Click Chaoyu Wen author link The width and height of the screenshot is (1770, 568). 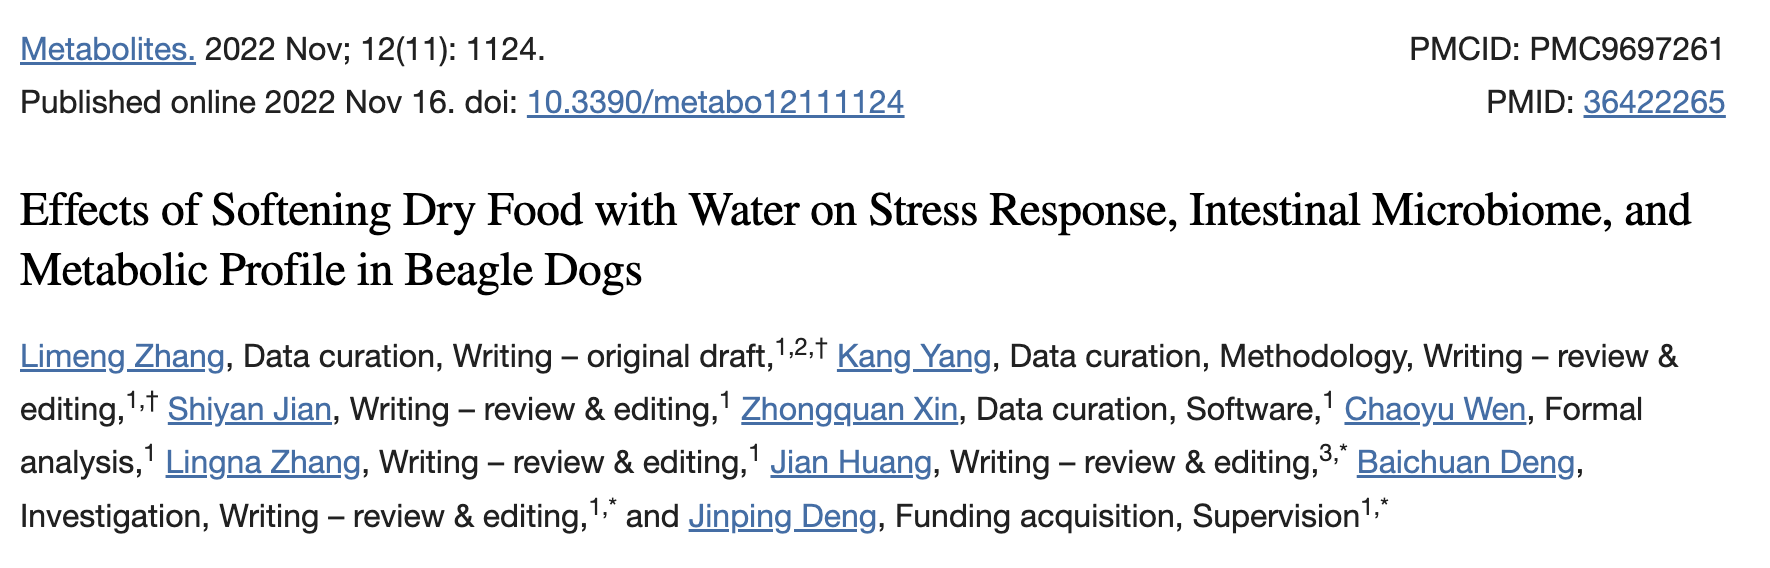pos(1434,409)
